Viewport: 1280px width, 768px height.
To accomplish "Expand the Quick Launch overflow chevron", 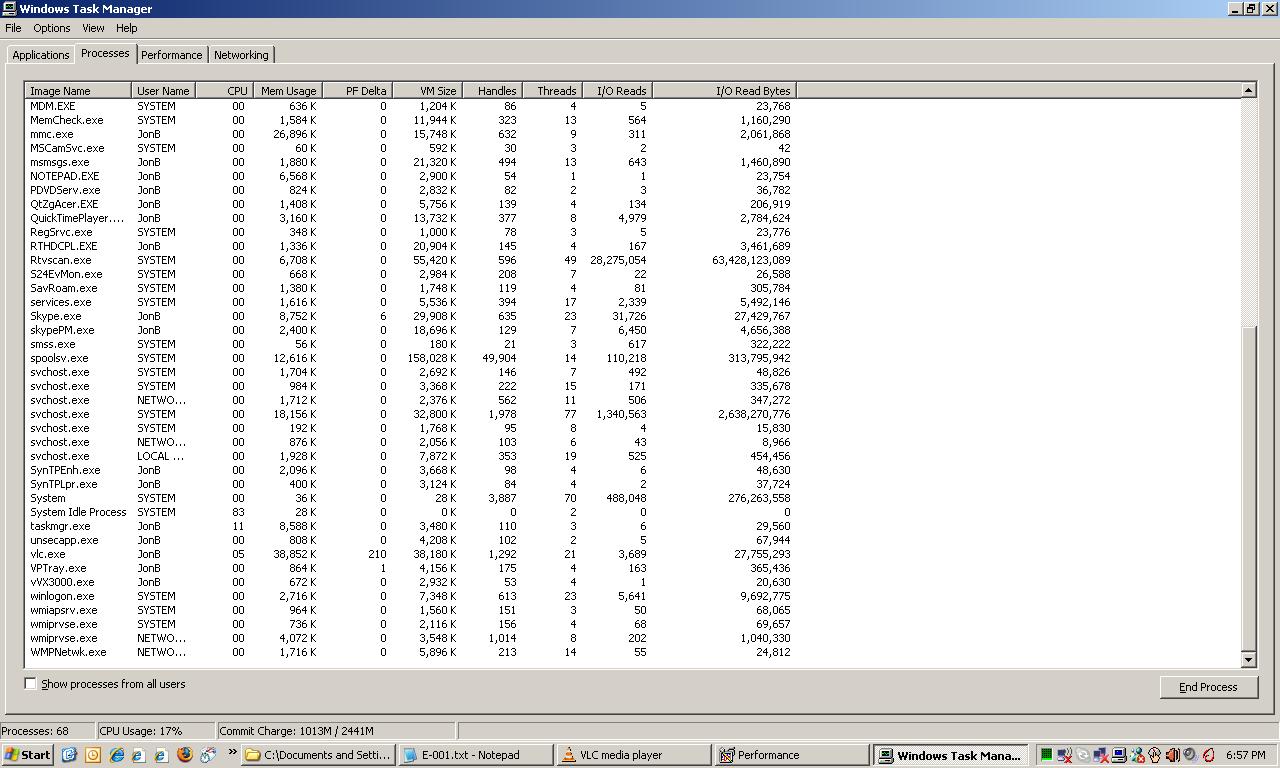I will tap(232, 752).
